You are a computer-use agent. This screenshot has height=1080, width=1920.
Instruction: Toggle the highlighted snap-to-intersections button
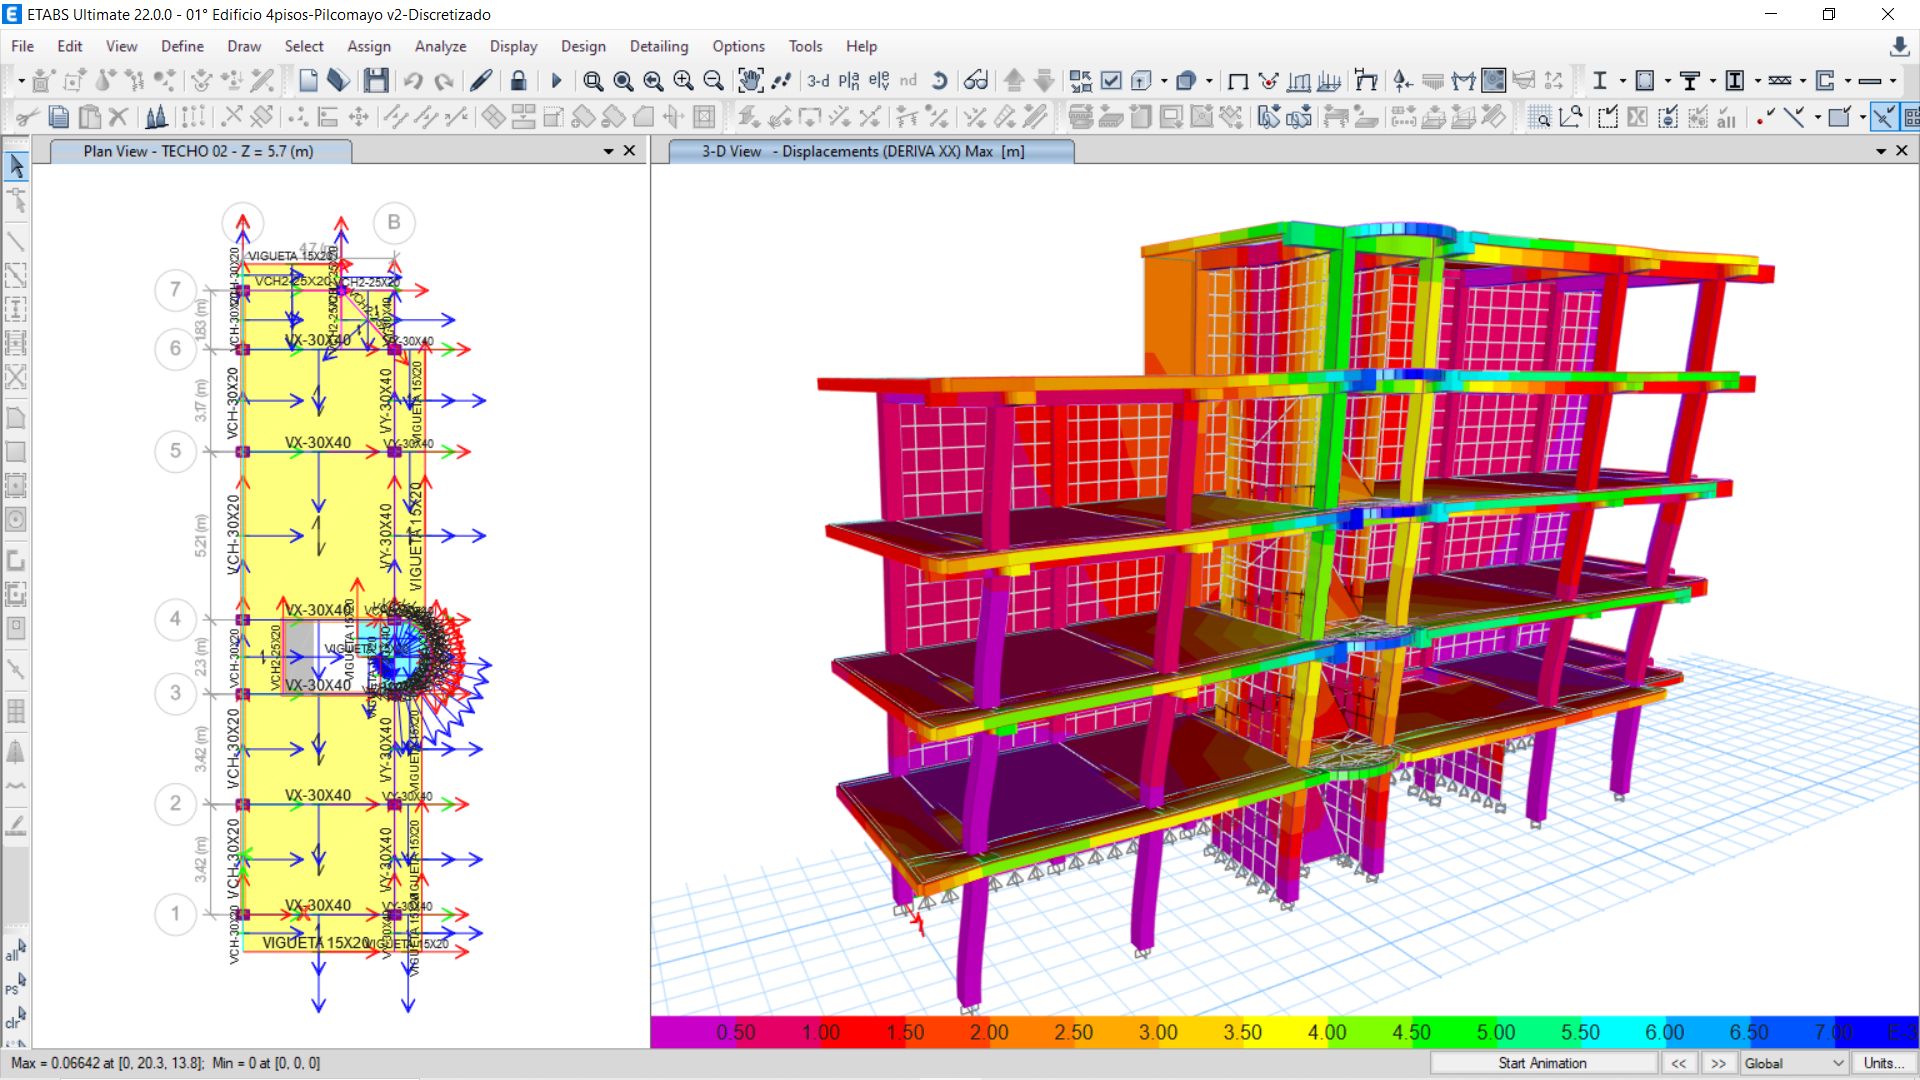tap(1883, 117)
